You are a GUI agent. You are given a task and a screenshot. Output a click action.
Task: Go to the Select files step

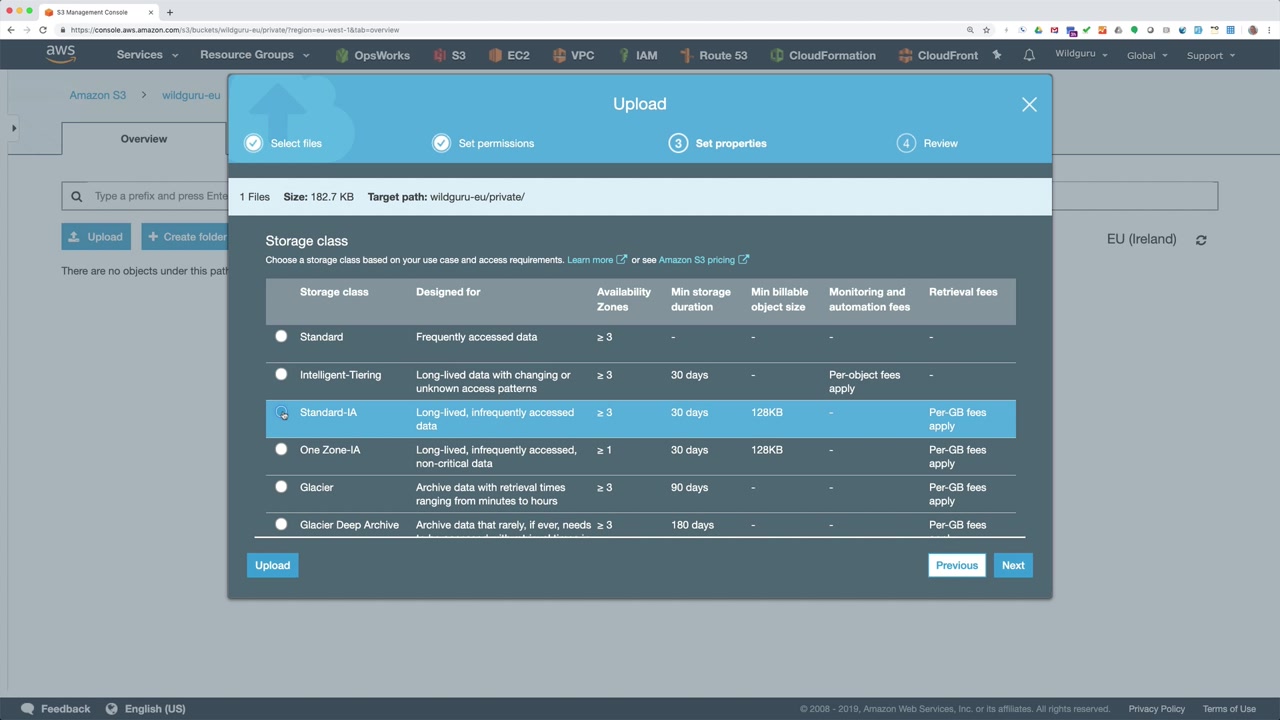(284, 143)
